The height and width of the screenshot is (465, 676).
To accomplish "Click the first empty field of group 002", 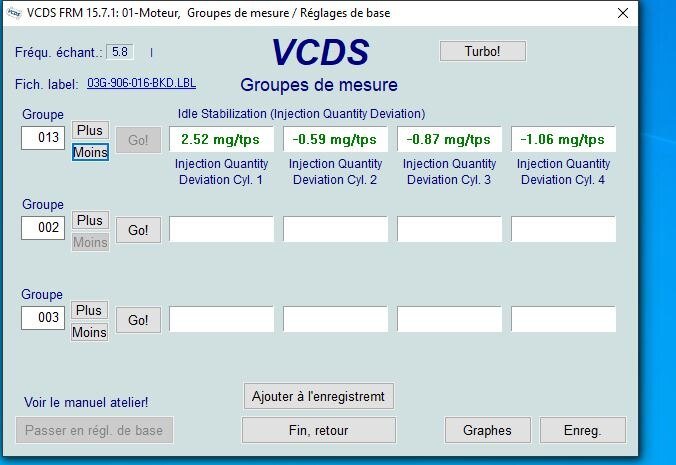I will (x=221, y=229).
